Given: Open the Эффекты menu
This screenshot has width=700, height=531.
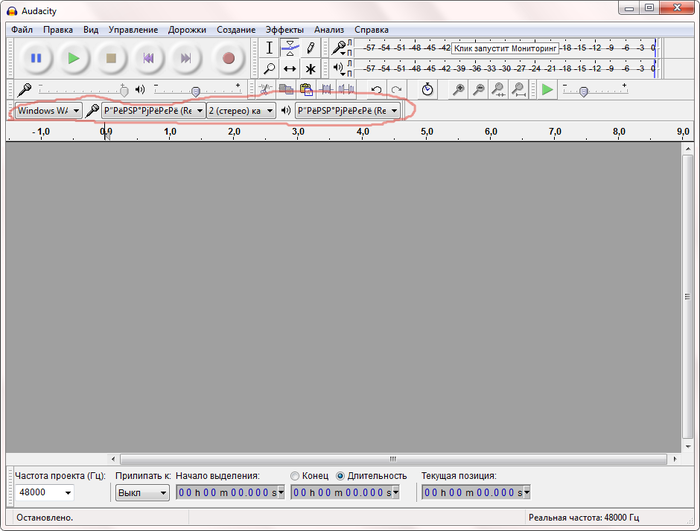Looking at the screenshot, I should [x=284, y=30].
